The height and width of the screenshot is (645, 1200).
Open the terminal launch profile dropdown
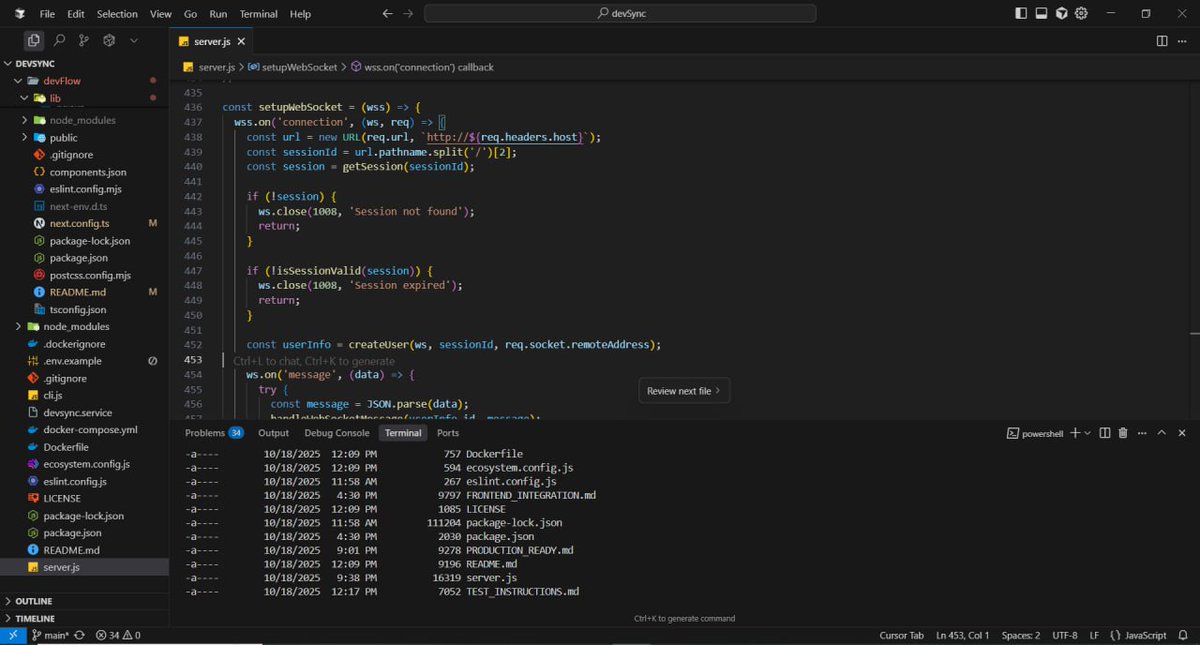click(x=1088, y=433)
